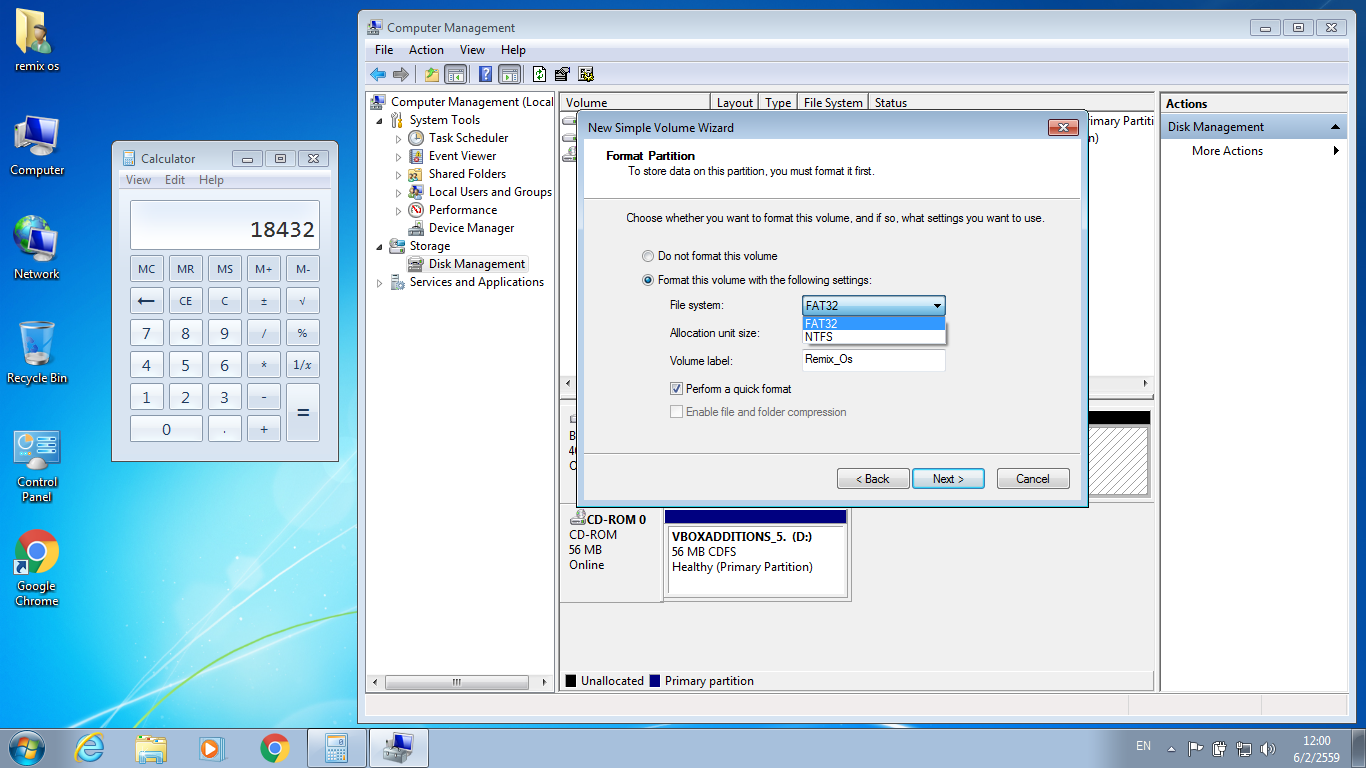
Task: Select Performance in the console tree
Action: pyautogui.click(x=463, y=210)
